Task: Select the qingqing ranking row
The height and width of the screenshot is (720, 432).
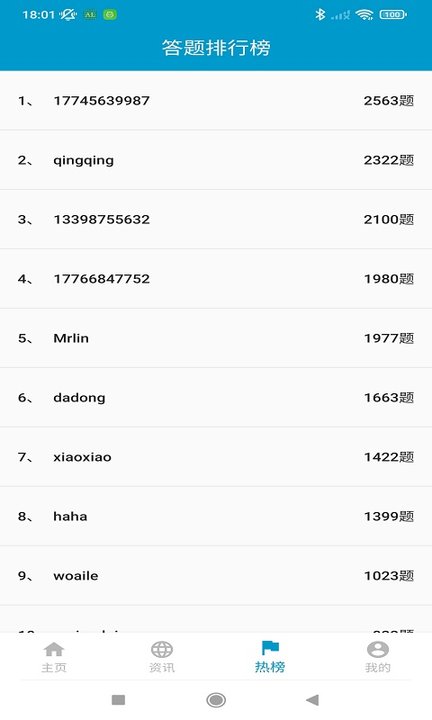Action: (x=216, y=160)
